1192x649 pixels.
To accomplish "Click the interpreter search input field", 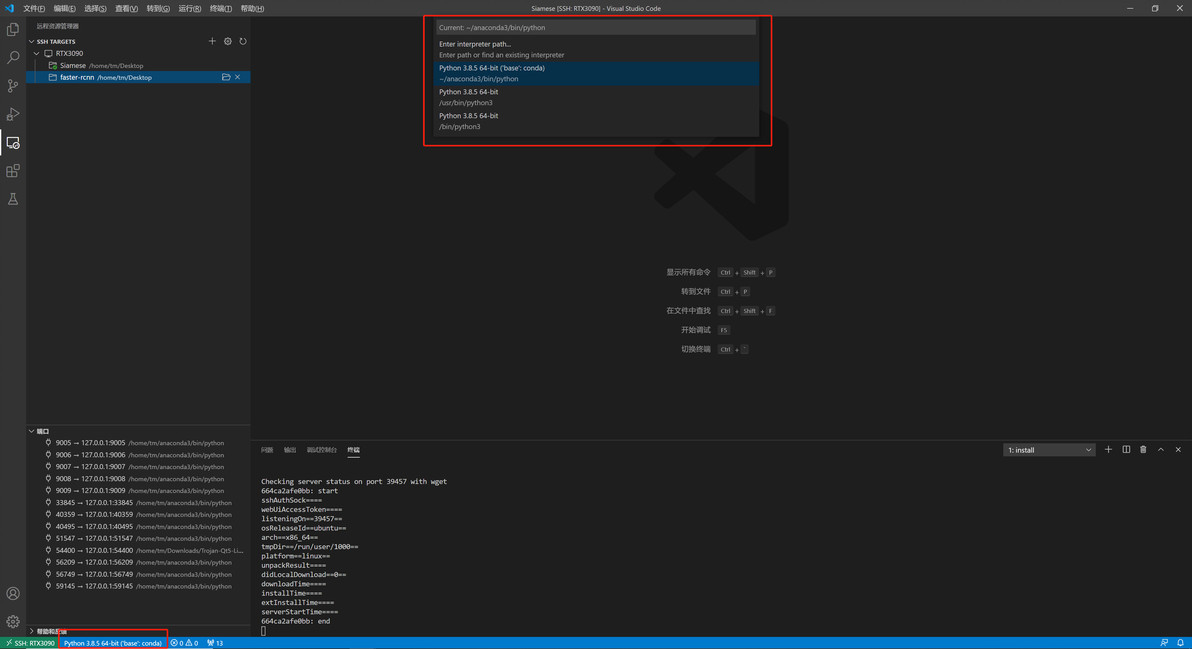I will pos(596,27).
